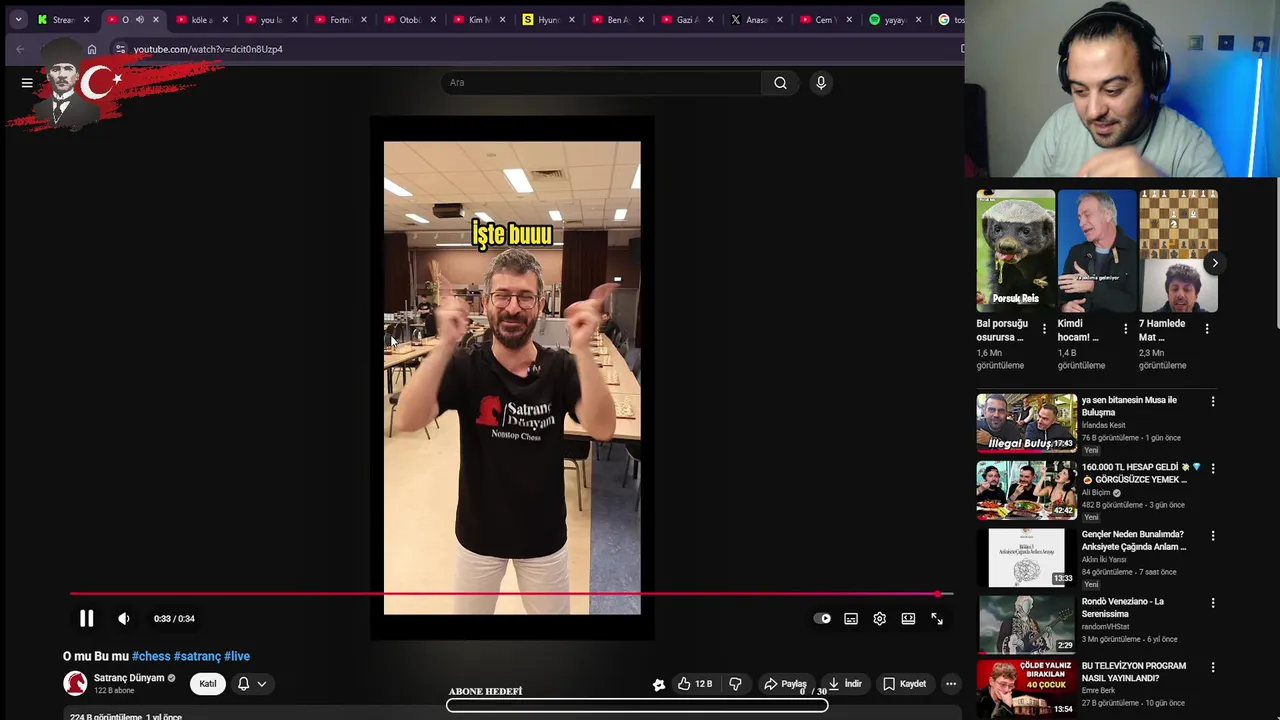Seek on the red video progress bar

511,594
